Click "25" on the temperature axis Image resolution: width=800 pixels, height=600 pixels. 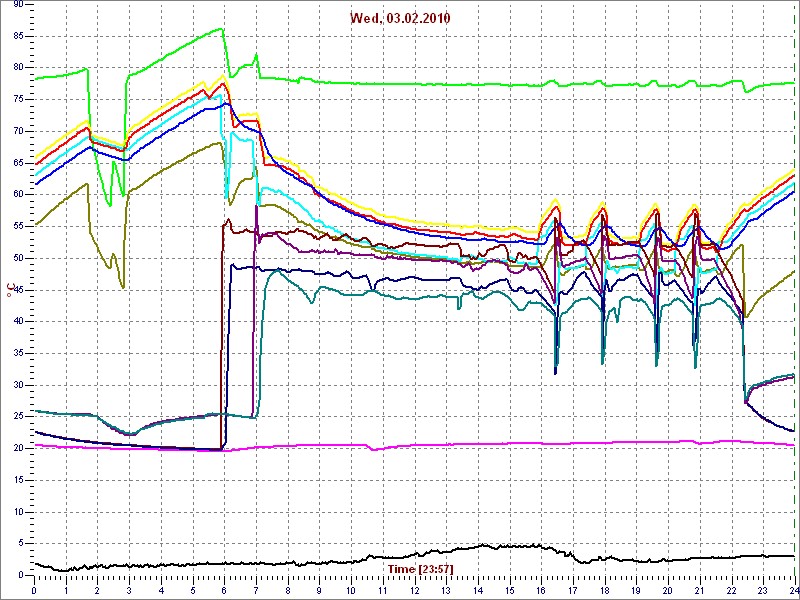(18, 416)
